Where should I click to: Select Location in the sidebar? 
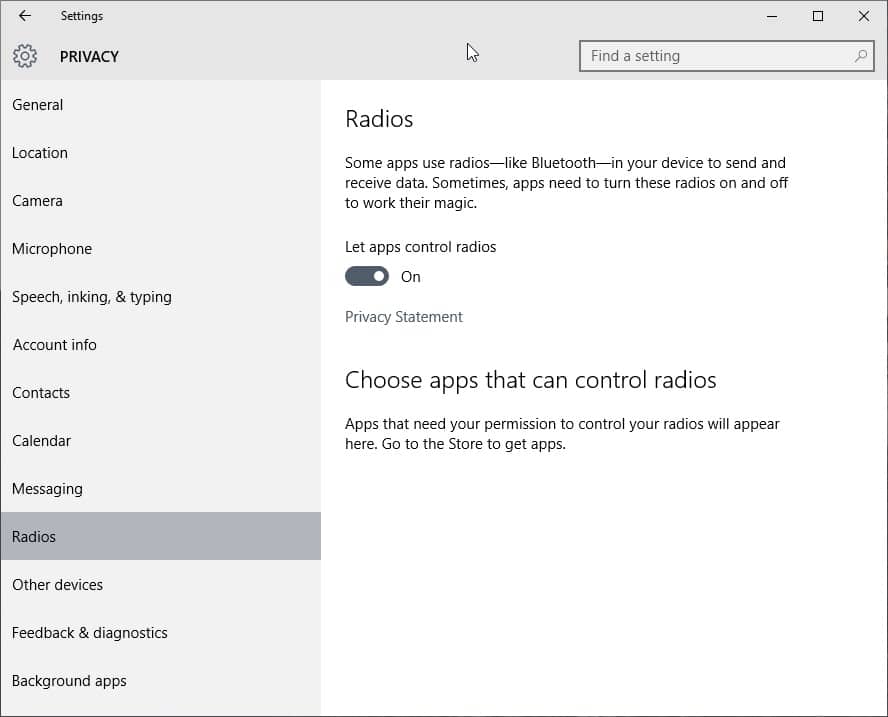pos(40,153)
